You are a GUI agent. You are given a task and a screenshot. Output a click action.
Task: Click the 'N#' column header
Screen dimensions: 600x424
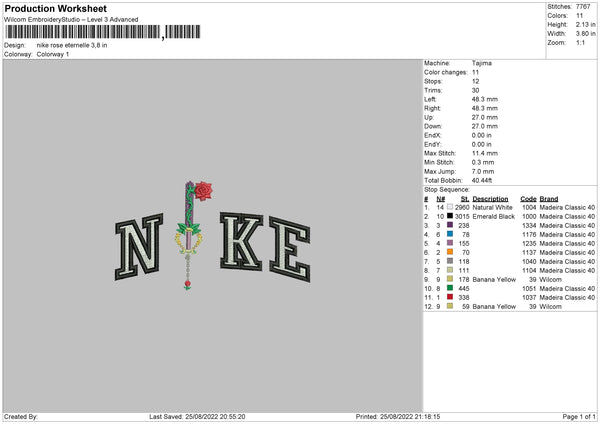tap(440, 199)
